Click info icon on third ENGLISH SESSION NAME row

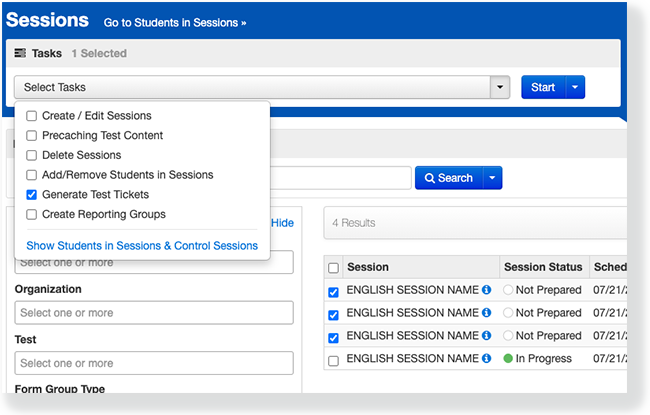point(487,336)
